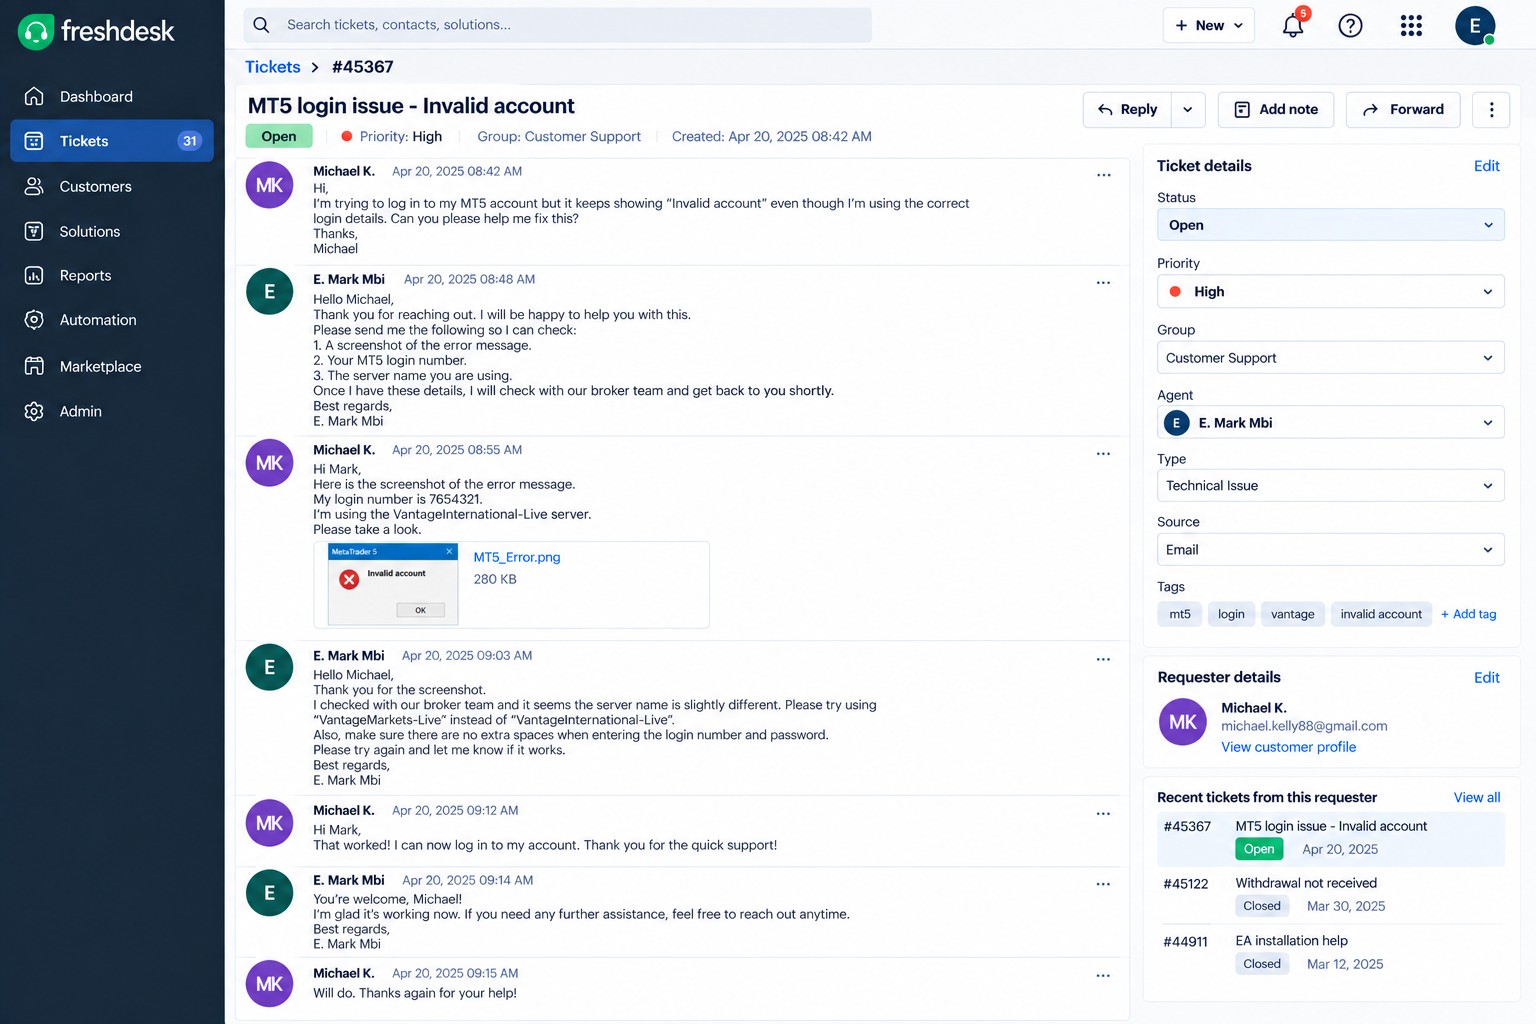Go to Automation in sidebar
Screen dimensions: 1536x1024
tap(112, 320)
